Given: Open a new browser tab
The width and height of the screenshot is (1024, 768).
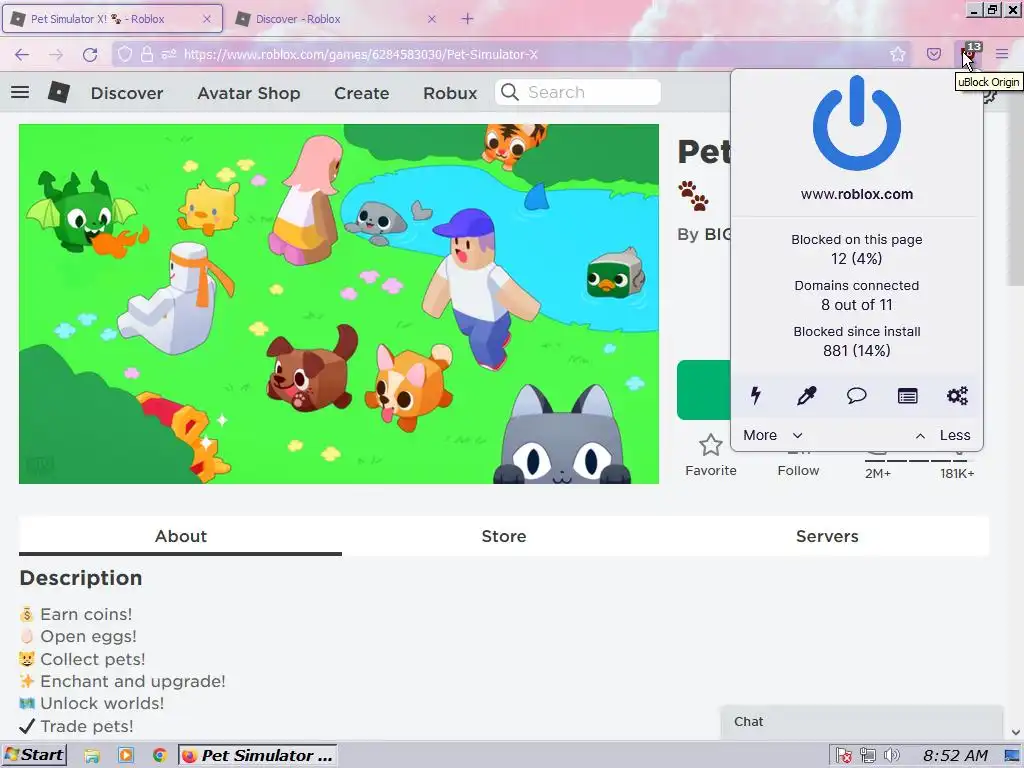Looking at the screenshot, I should click(x=467, y=19).
